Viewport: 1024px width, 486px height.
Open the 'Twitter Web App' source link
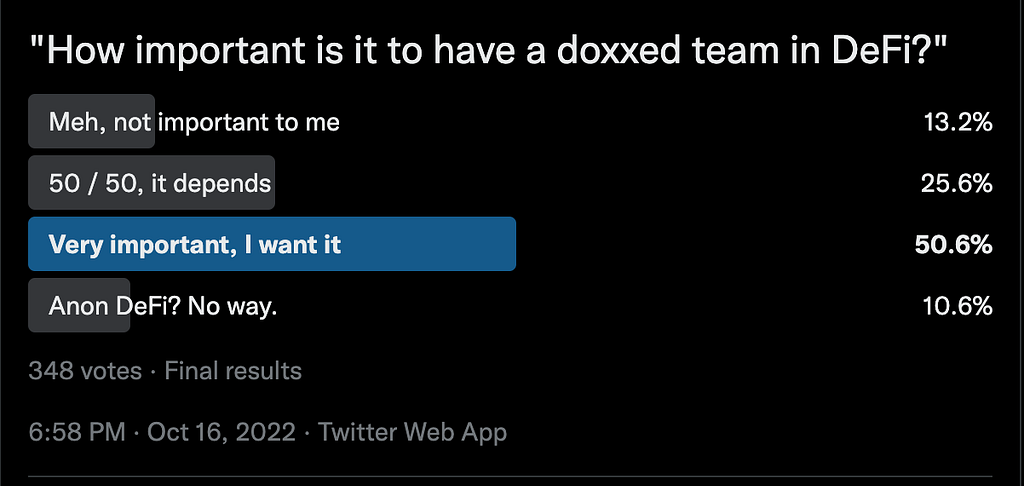click(412, 433)
